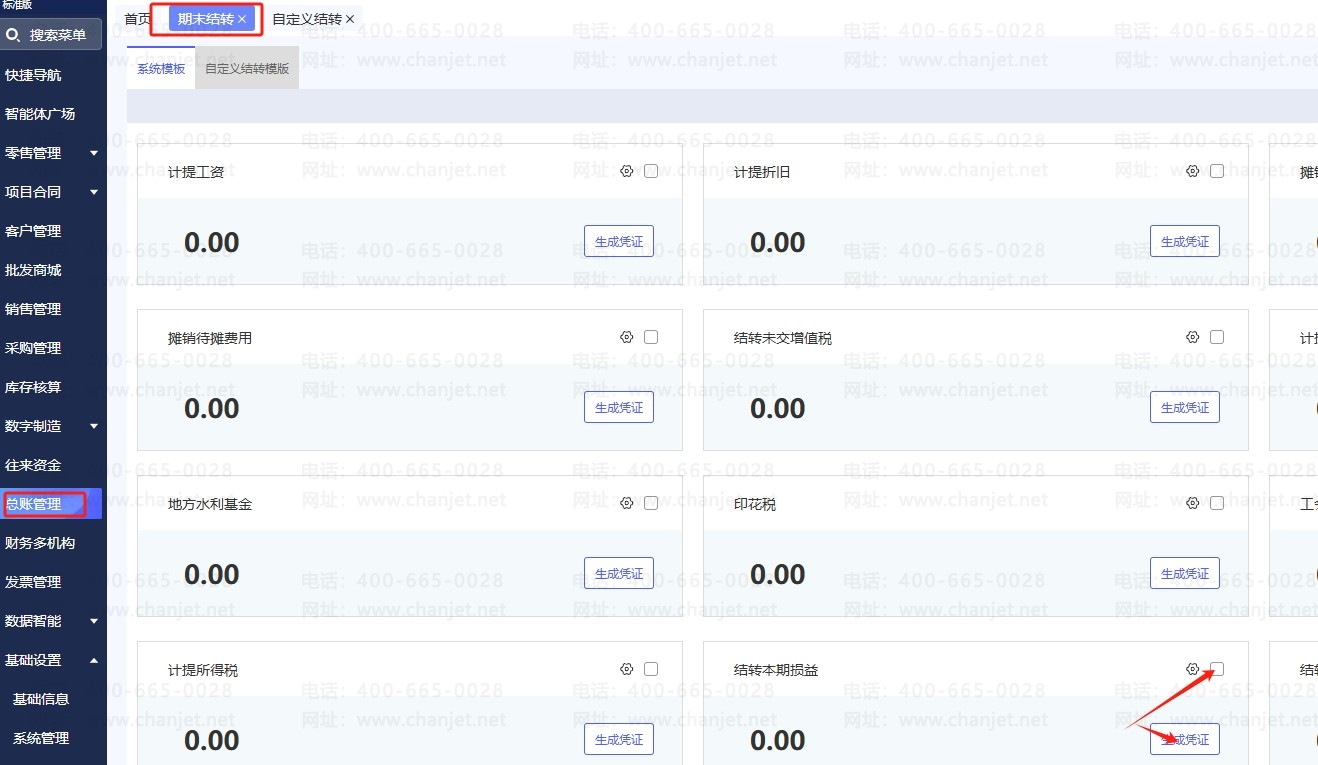Expand the 项目合同 menu arrow
The width and height of the screenshot is (1318, 765).
(x=94, y=192)
